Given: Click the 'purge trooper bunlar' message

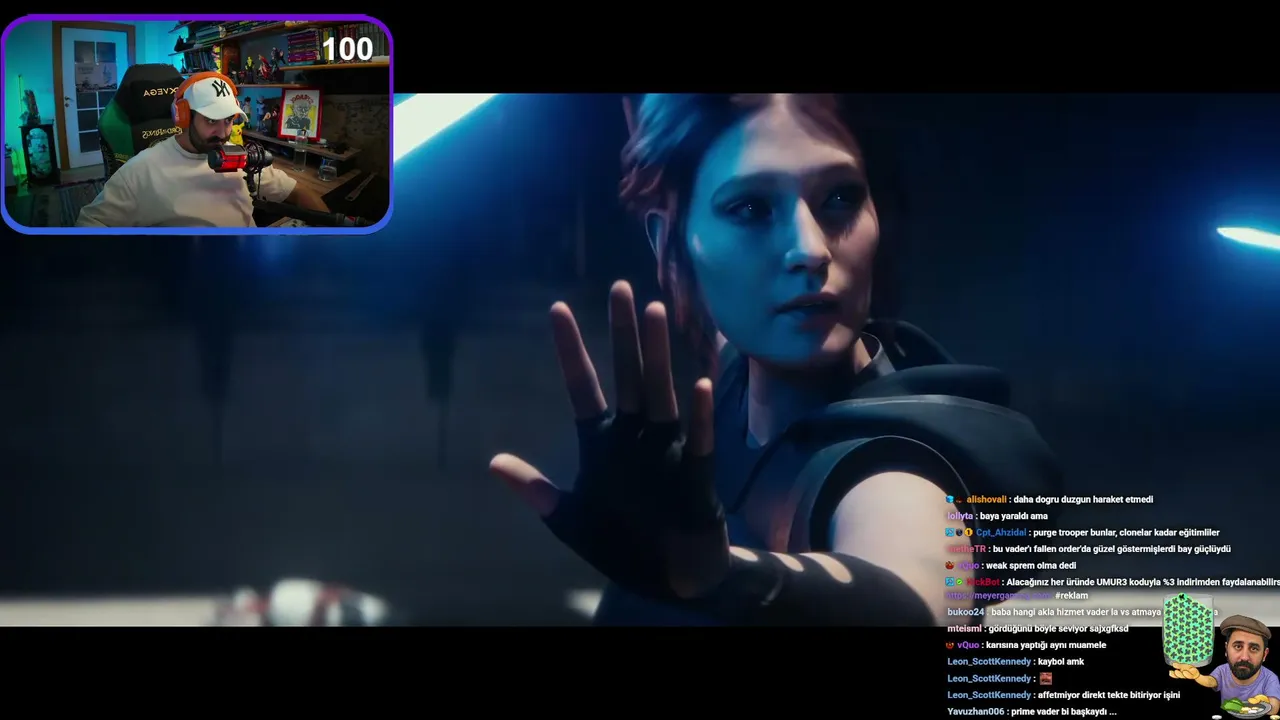Looking at the screenshot, I should pos(1127,533).
